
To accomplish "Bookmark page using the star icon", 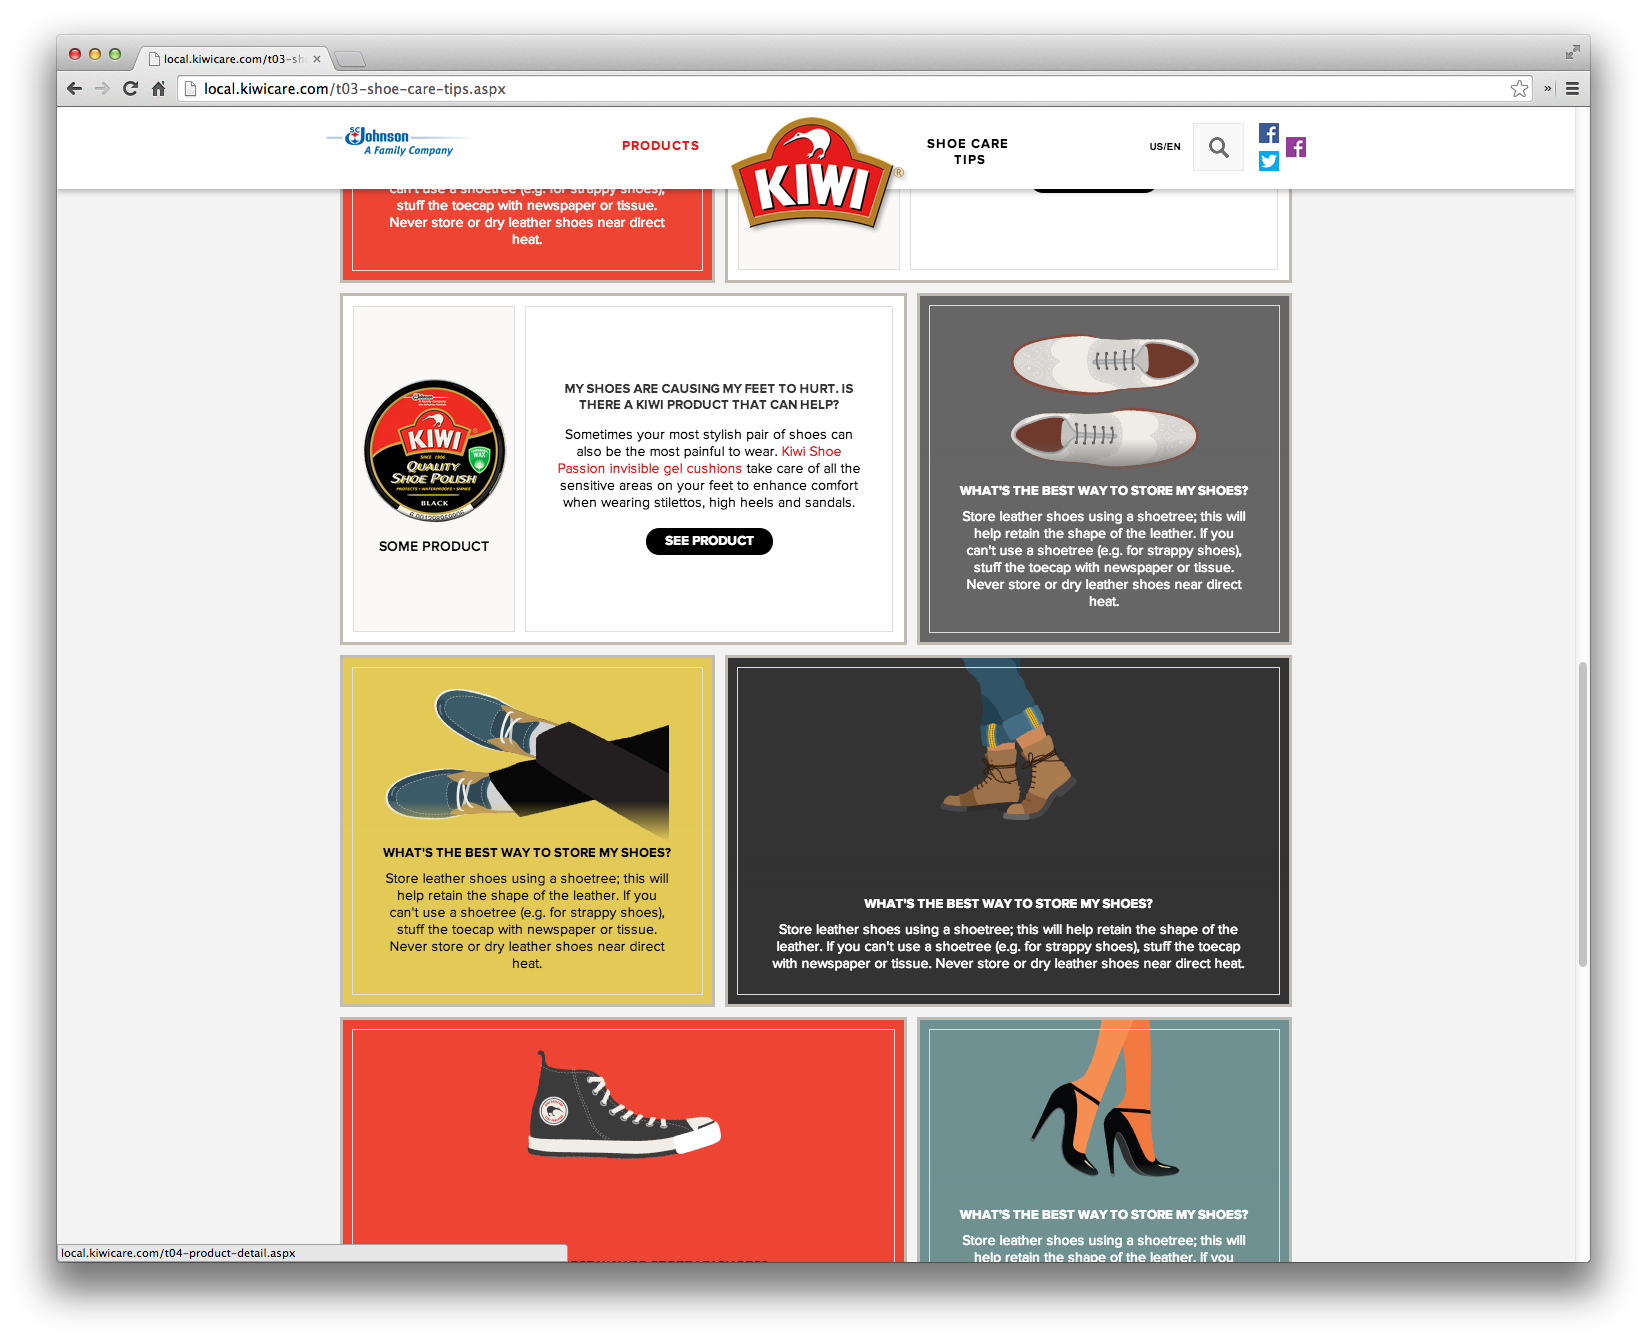I will (x=1519, y=89).
